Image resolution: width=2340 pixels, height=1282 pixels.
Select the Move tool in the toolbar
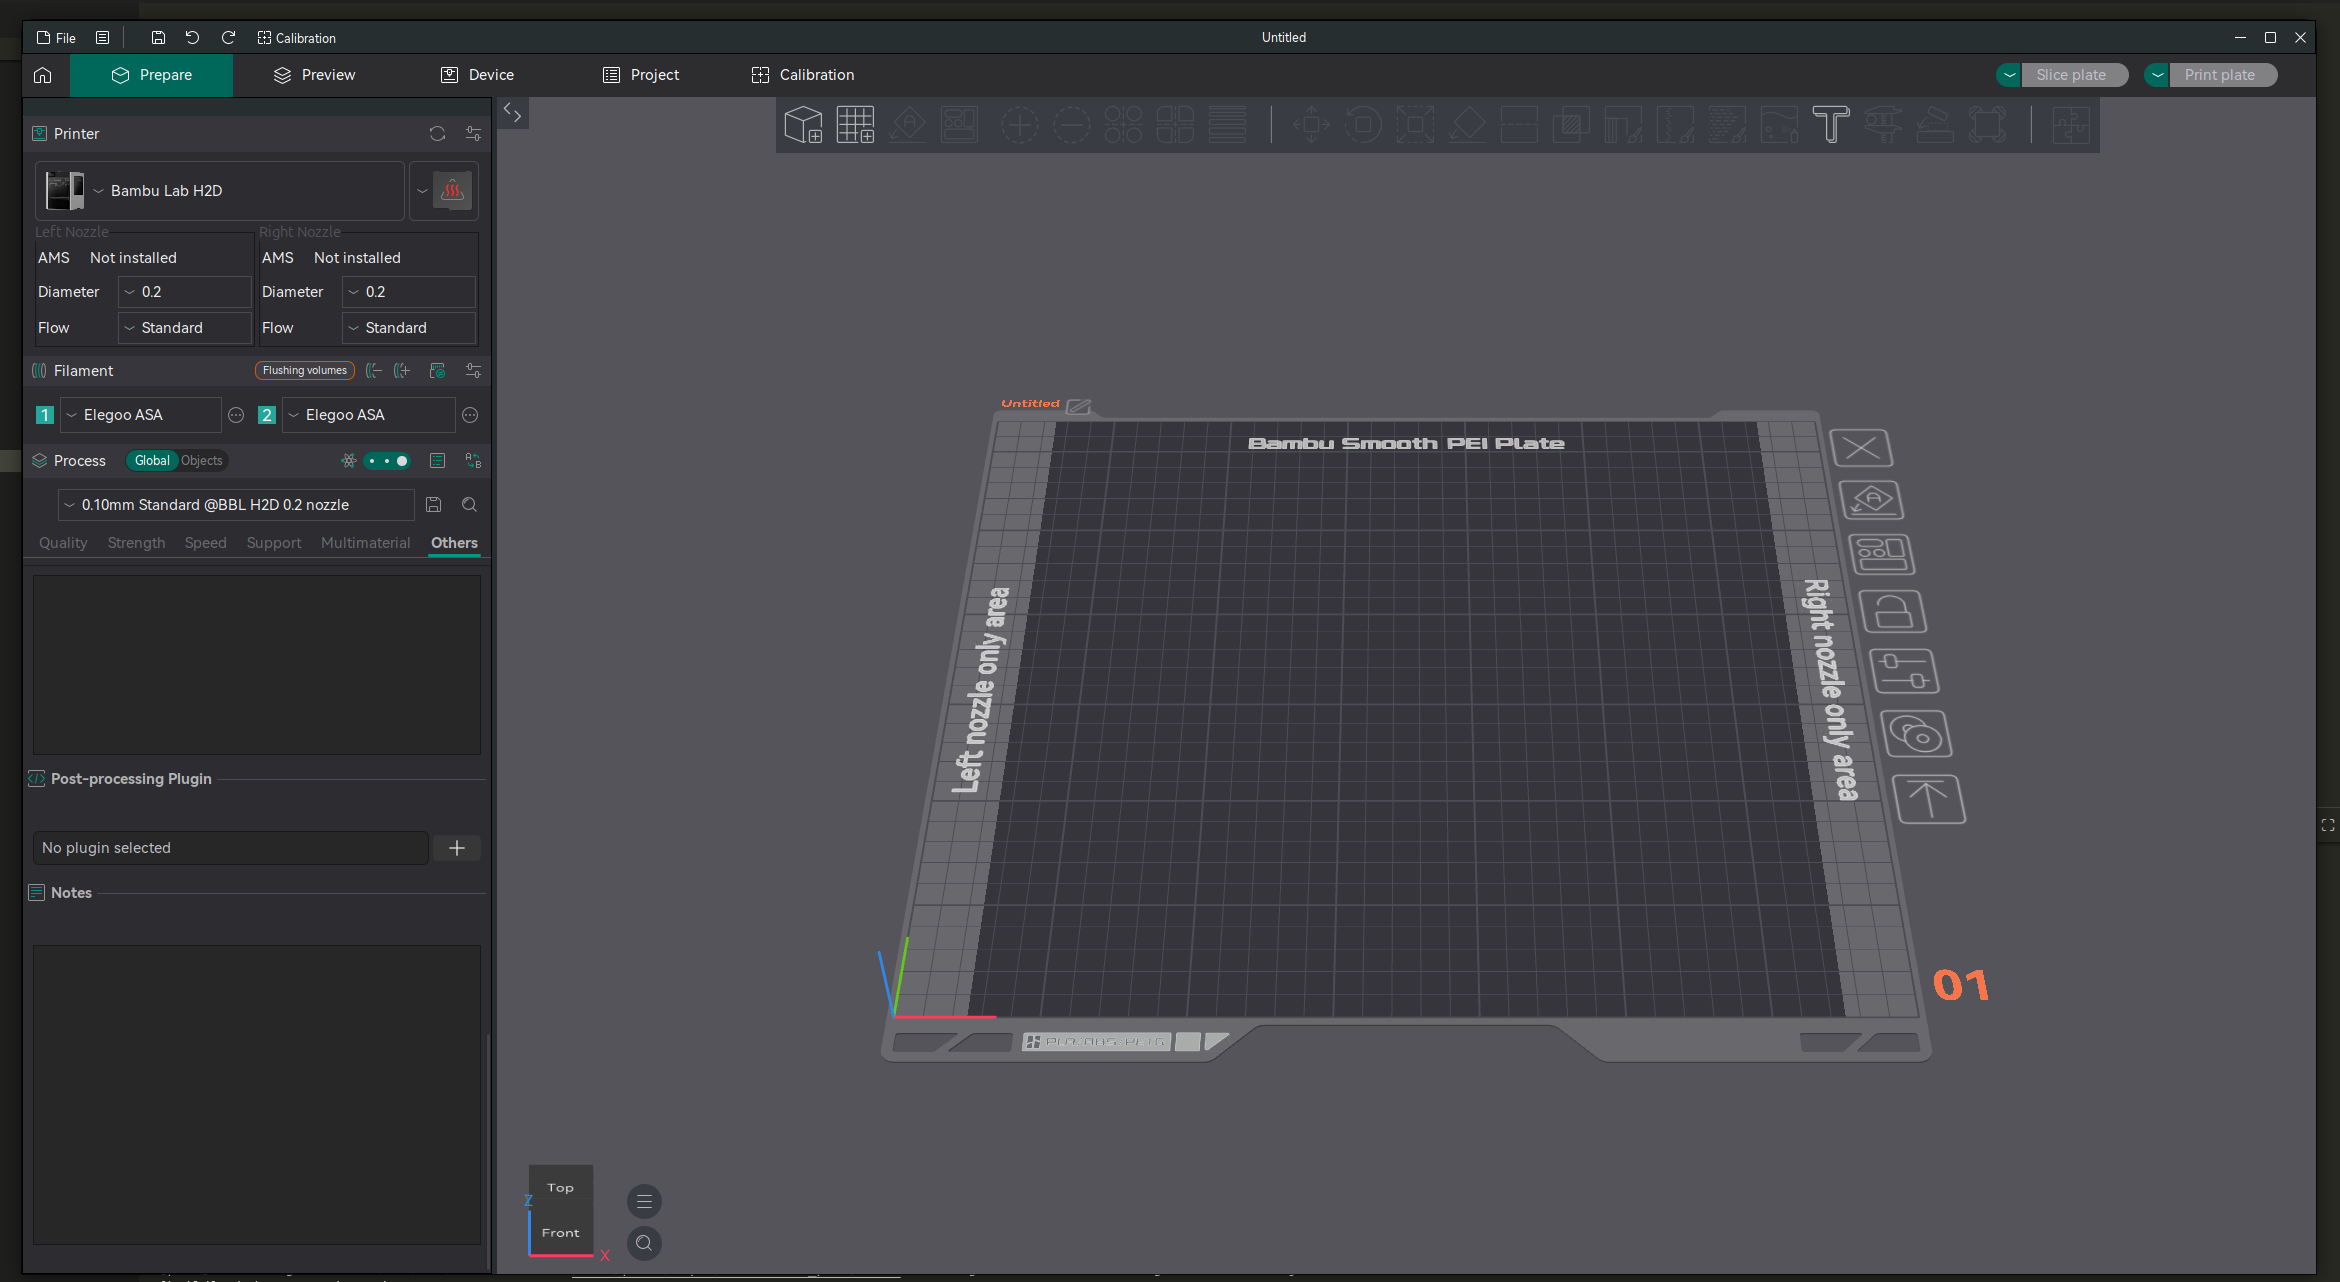[1311, 125]
